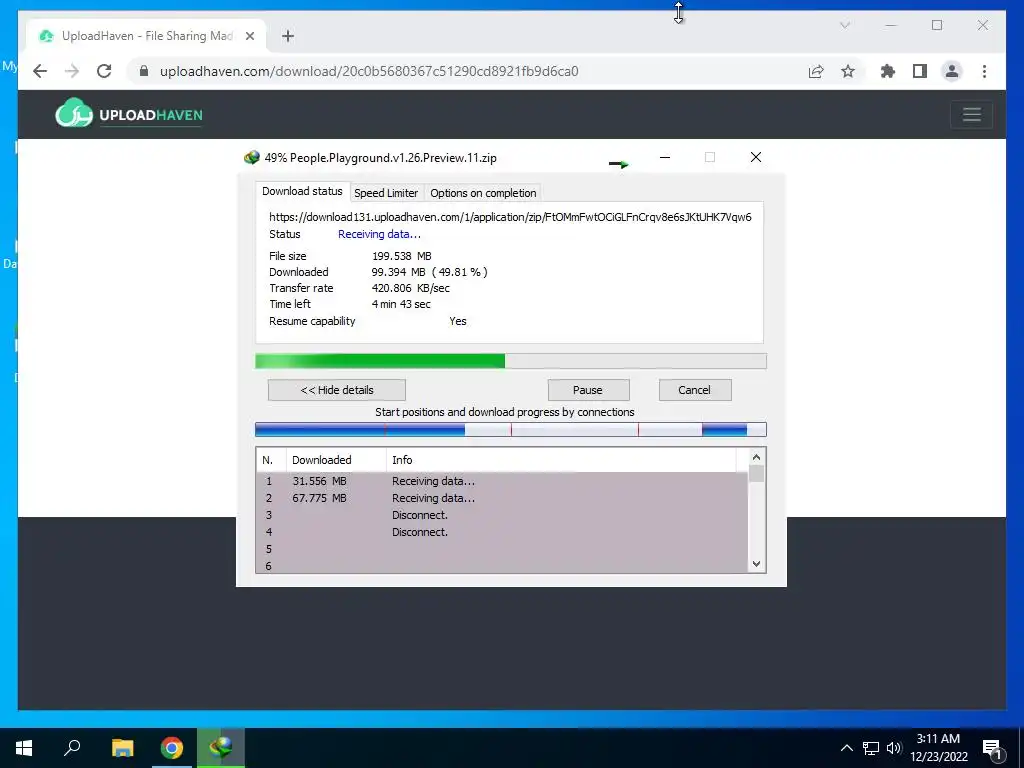1024x768 pixels.
Task: Go back in the Chrome browser
Action: point(40,71)
